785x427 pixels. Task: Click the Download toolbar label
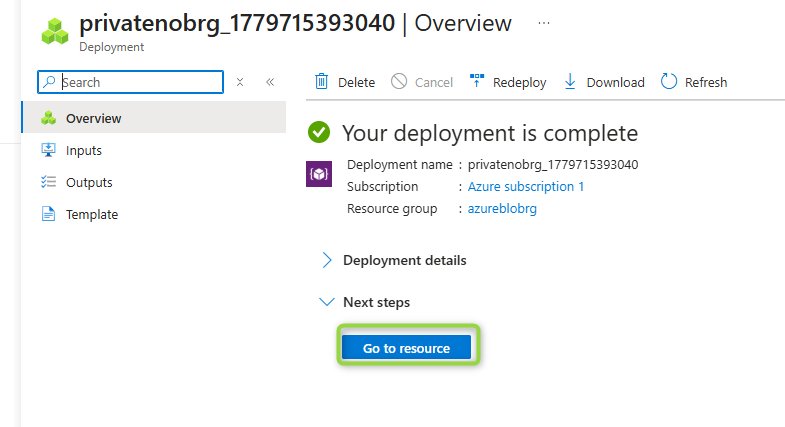(x=615, y=82)
